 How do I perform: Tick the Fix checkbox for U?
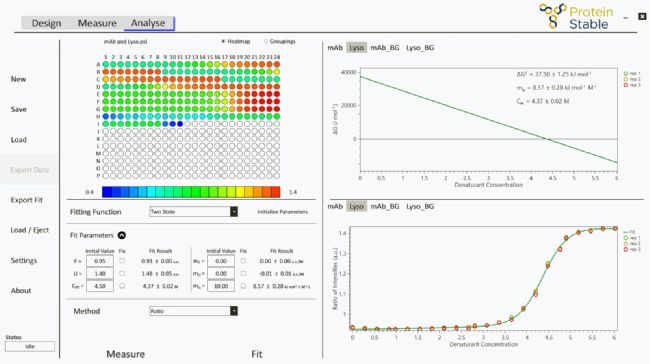(x=122, y=274)
